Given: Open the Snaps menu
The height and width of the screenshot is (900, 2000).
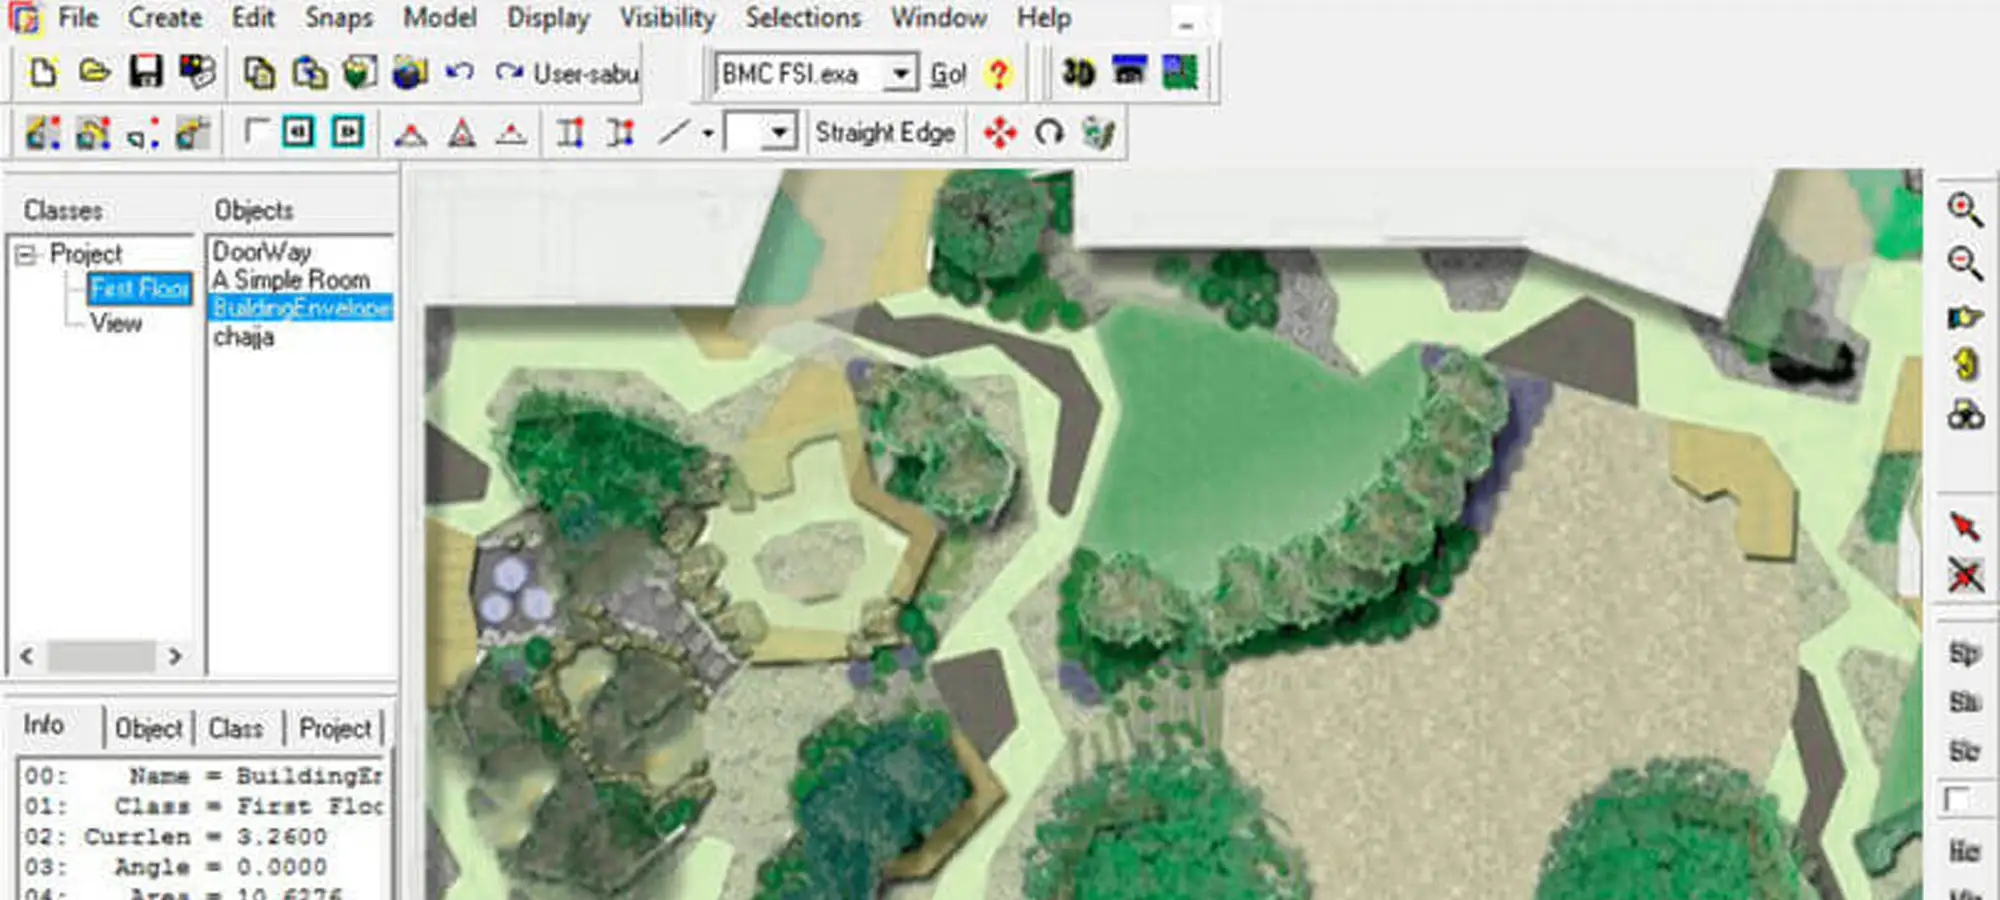Looking at the screenshot, I should (x=339, y=18).
